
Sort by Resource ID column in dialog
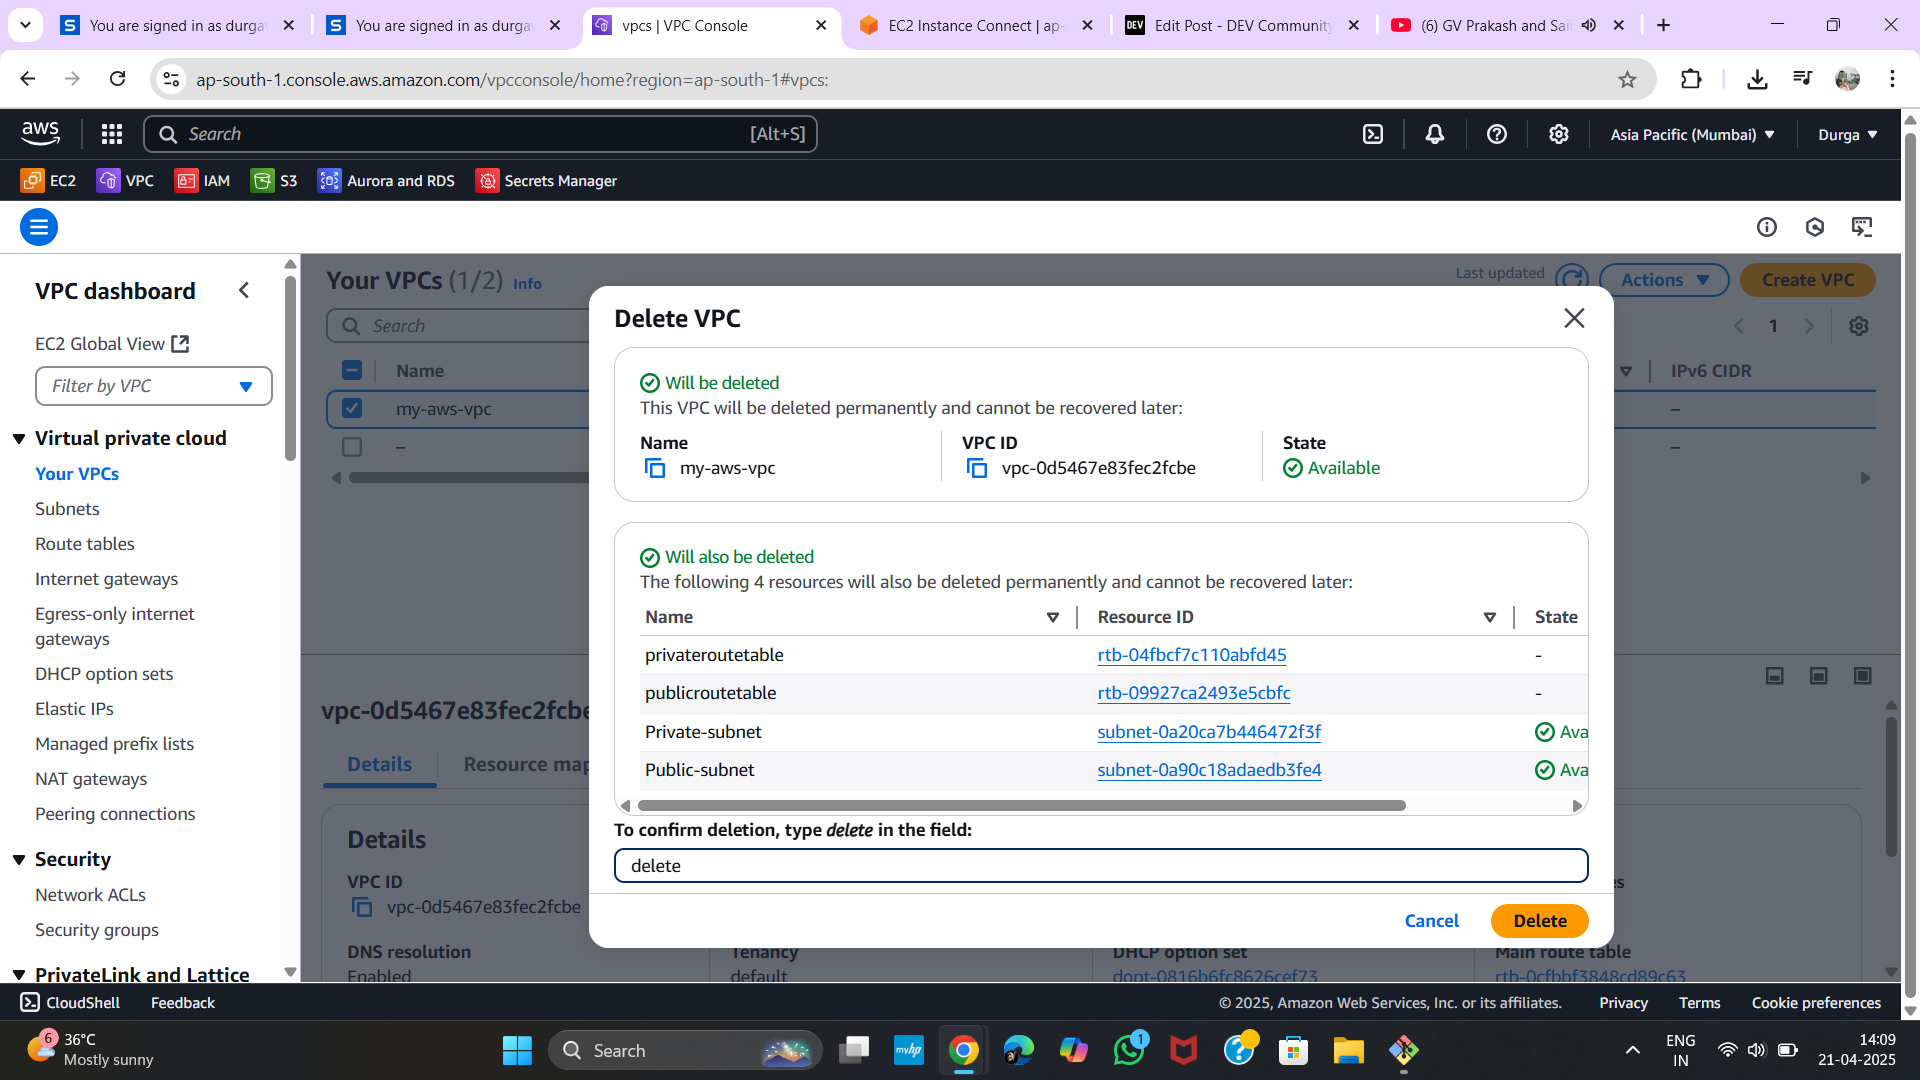pyautogui.click(x=1489, y=618)
